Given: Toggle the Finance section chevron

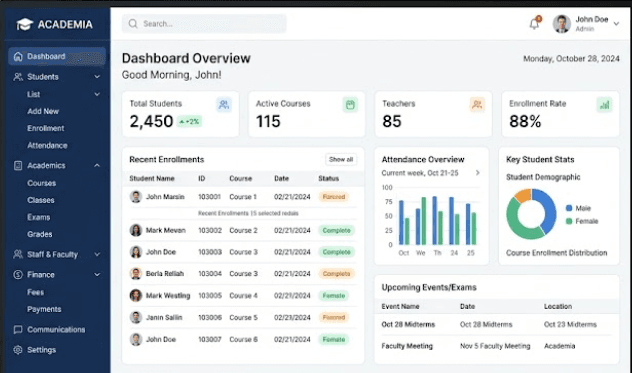Looking at the screenshot, I should coord(97,275).
